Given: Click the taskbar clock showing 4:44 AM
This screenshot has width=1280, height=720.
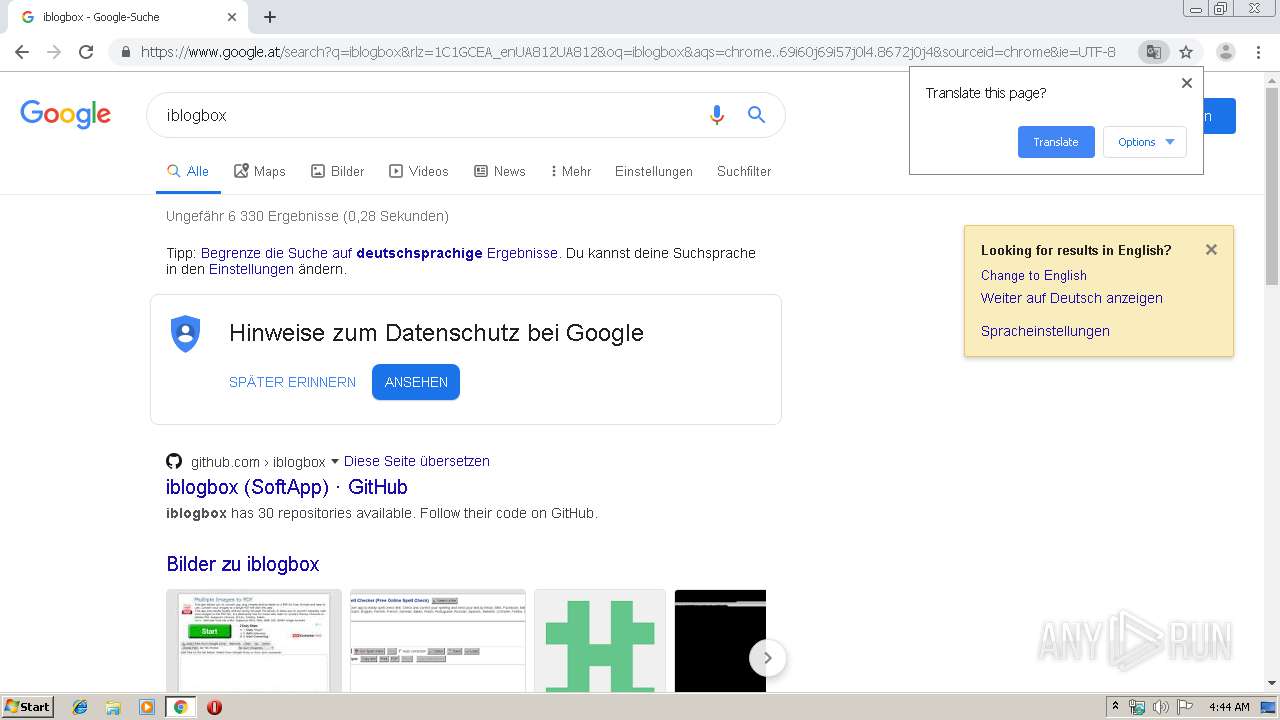Looking at the screenshot, I should coord(1229,707).
